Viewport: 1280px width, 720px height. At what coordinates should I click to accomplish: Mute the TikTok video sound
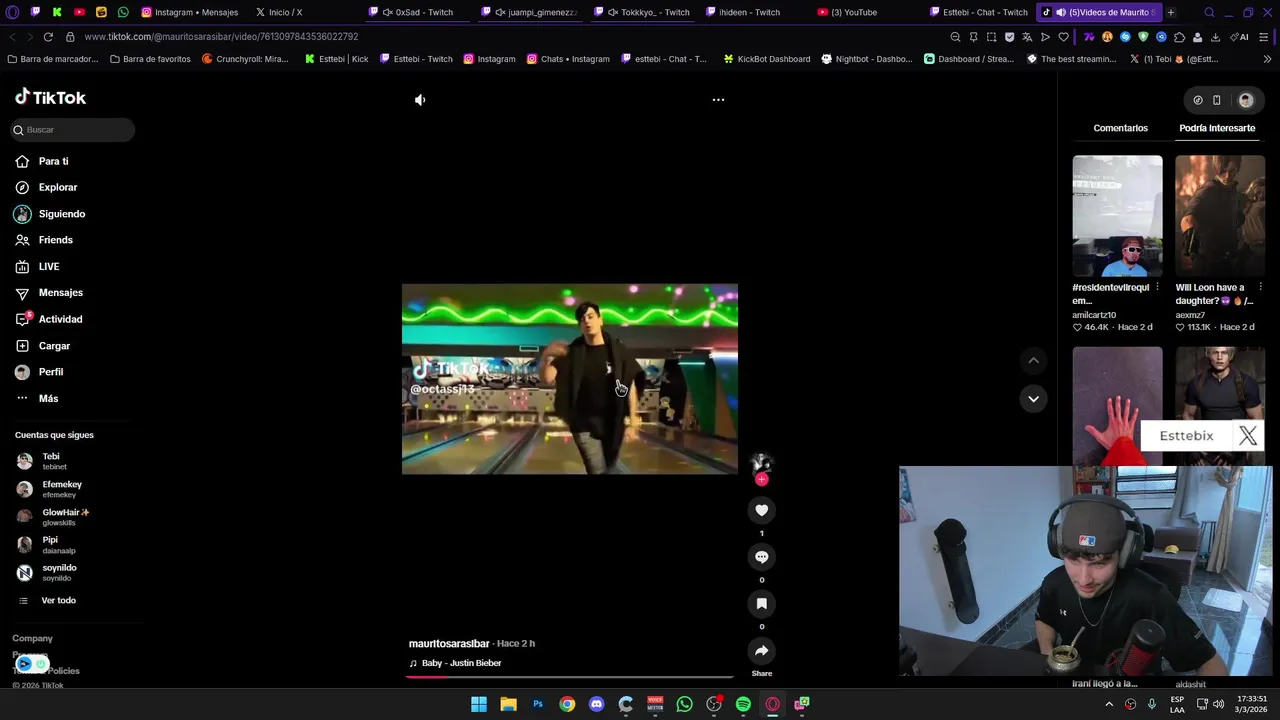[420, 100]
